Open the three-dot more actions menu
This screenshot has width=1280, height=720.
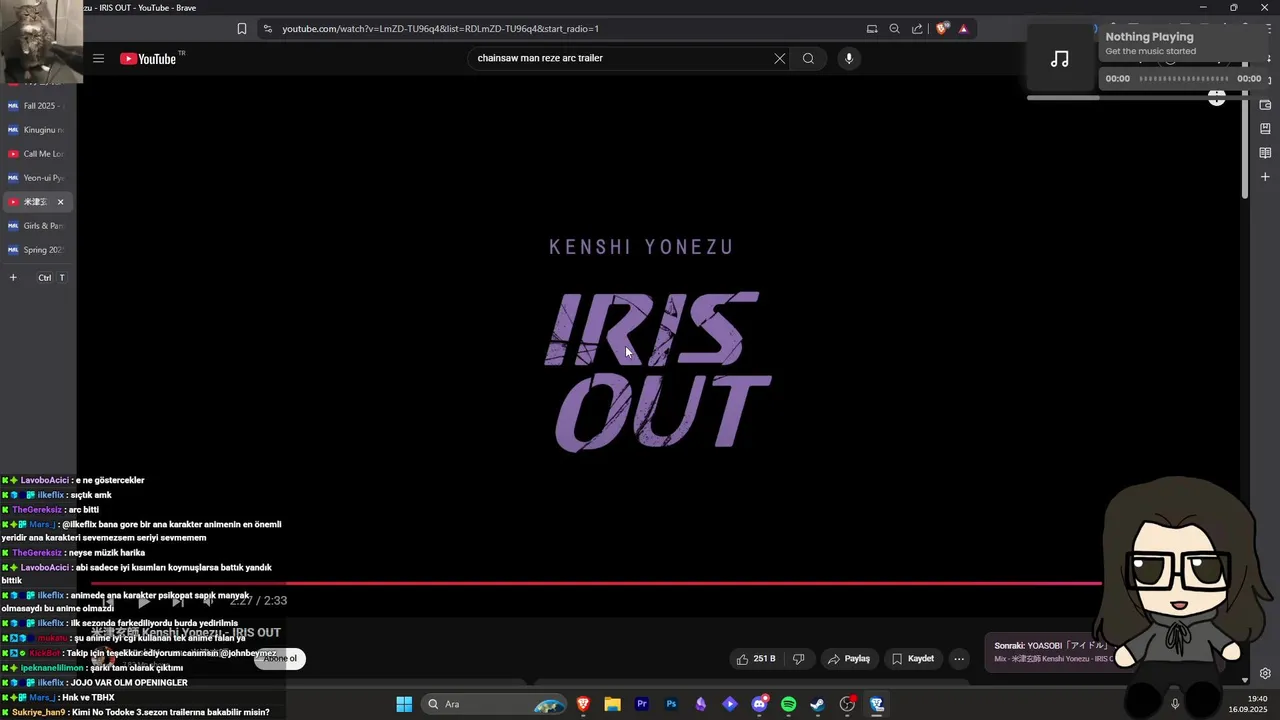coord(959,659)
